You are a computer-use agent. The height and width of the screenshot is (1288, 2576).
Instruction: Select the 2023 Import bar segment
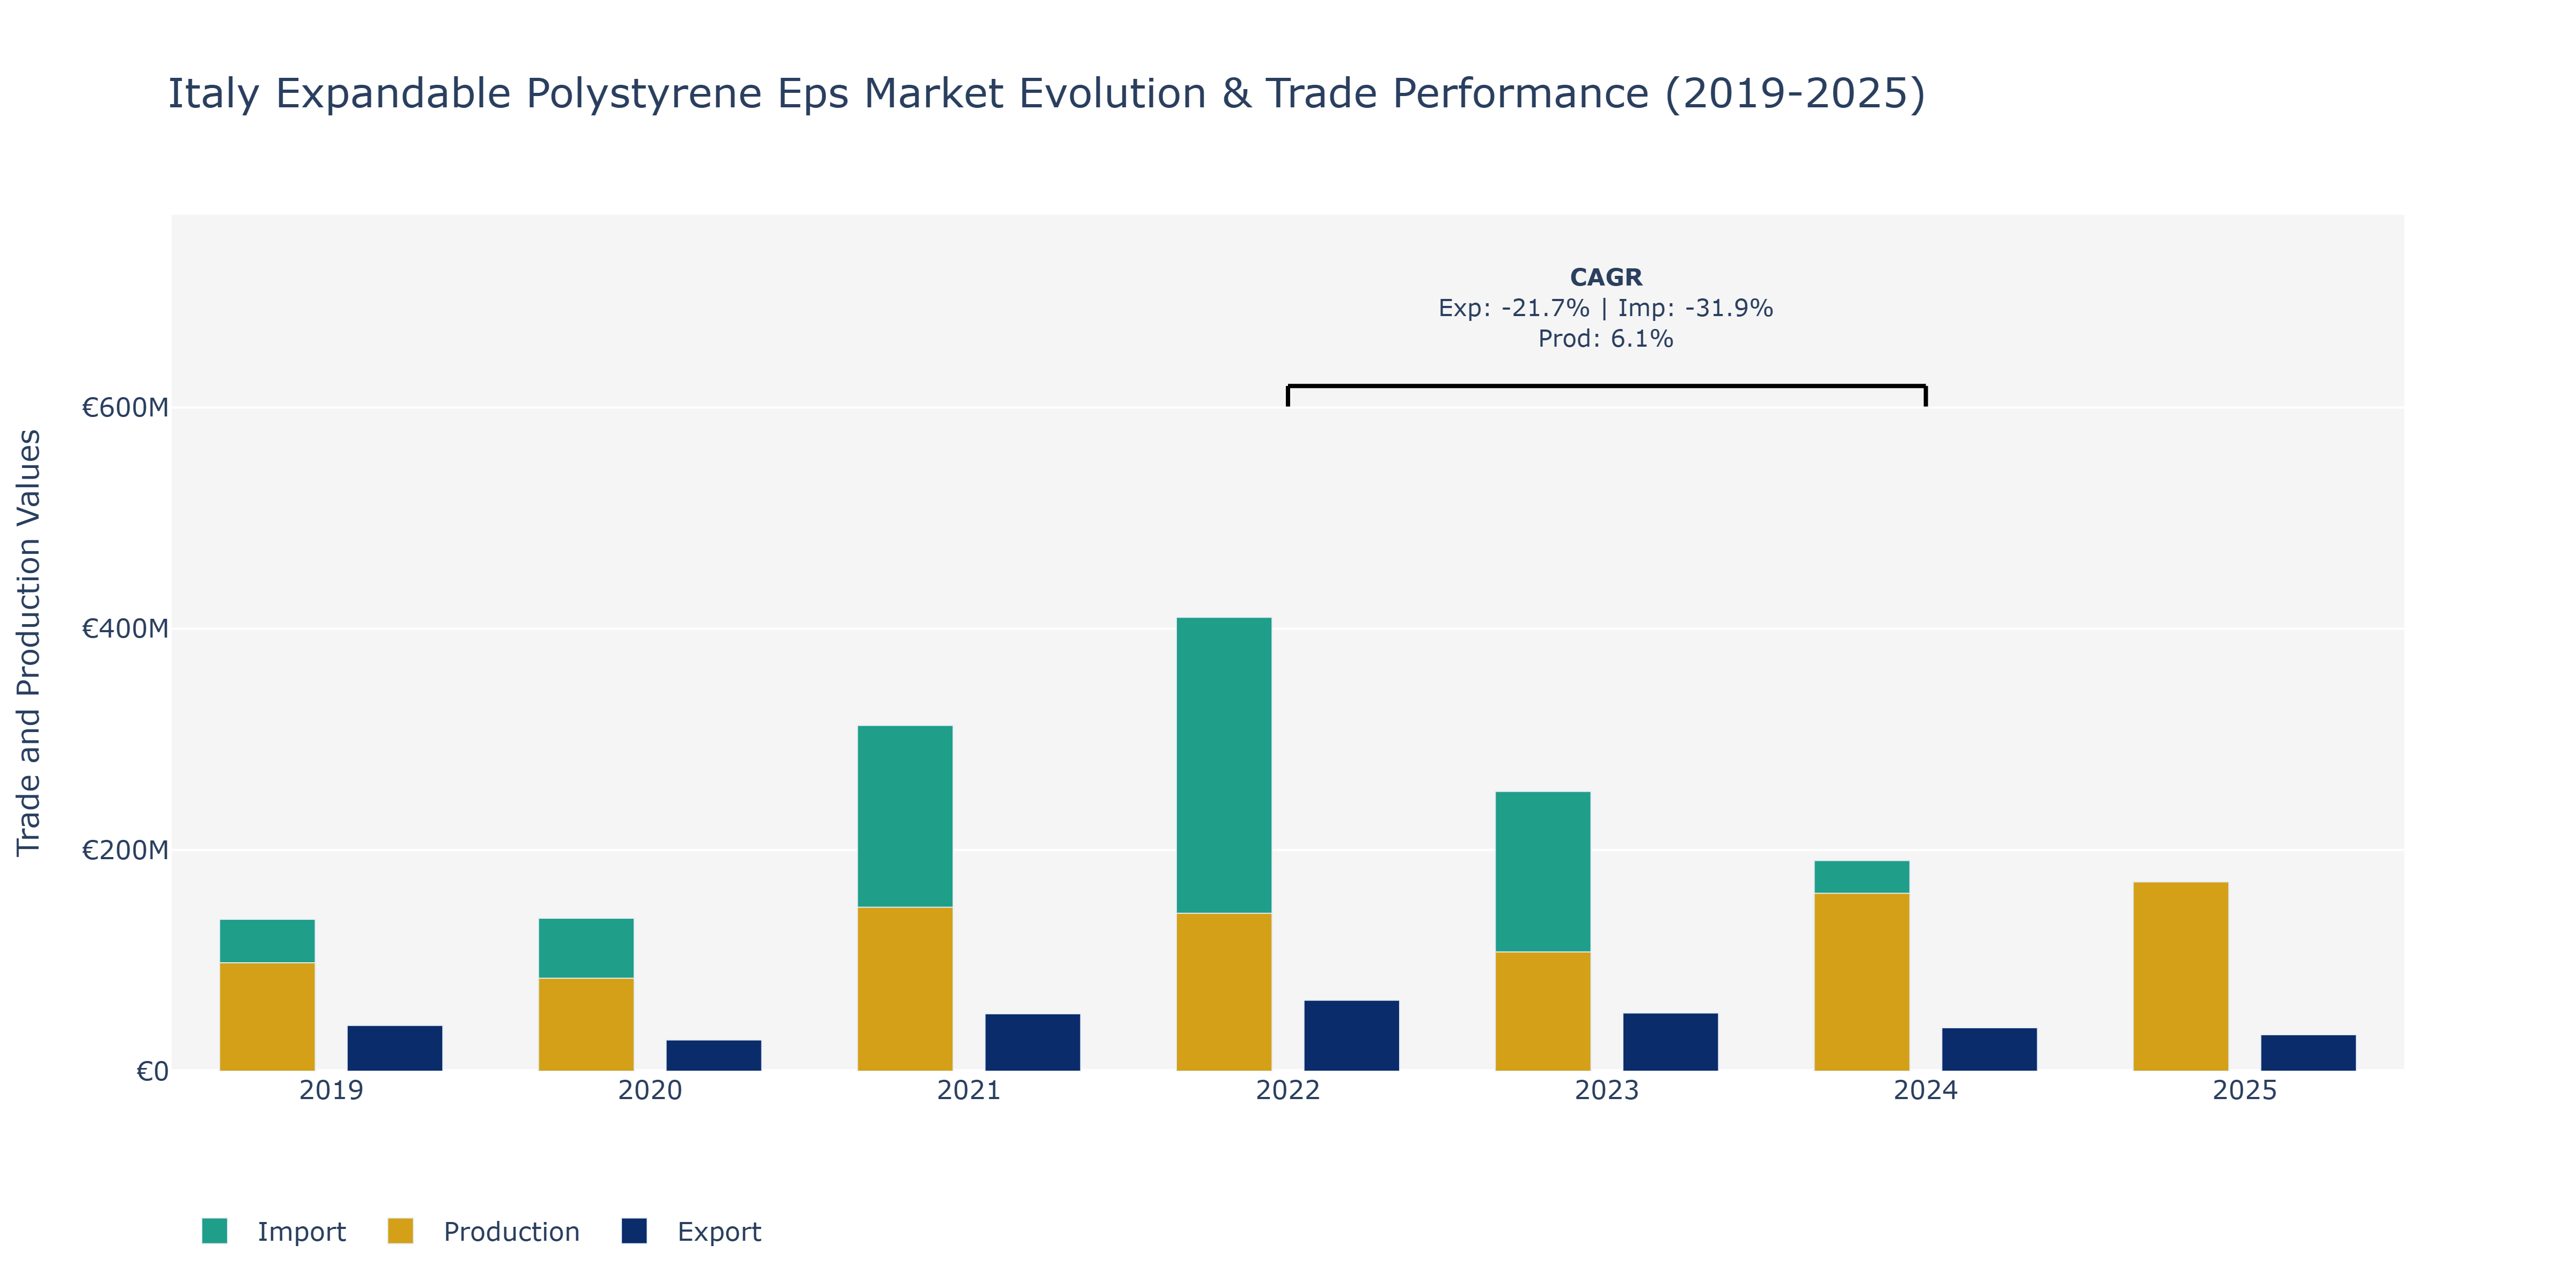[1543, 872]
